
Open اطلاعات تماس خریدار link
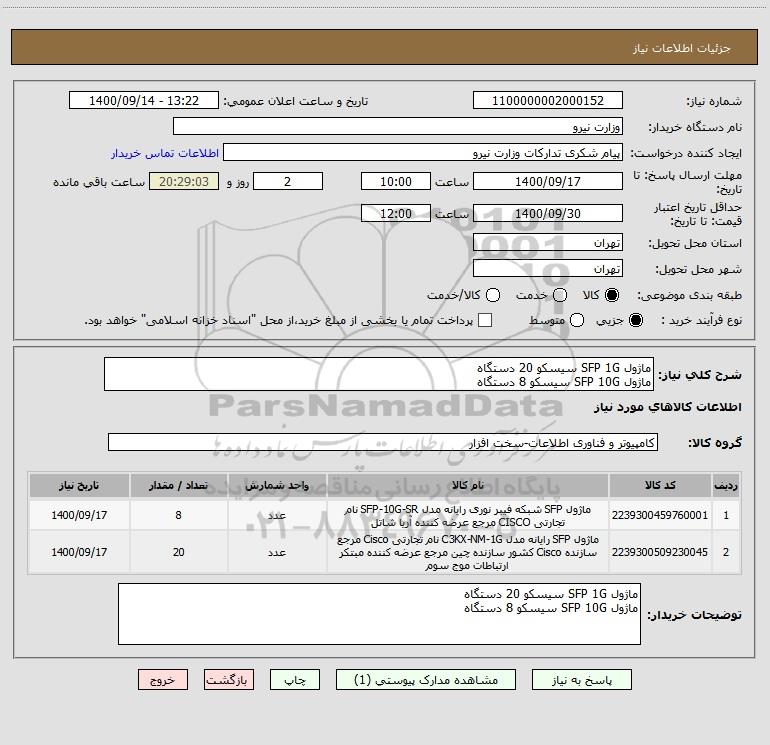[x=165, y=153]
